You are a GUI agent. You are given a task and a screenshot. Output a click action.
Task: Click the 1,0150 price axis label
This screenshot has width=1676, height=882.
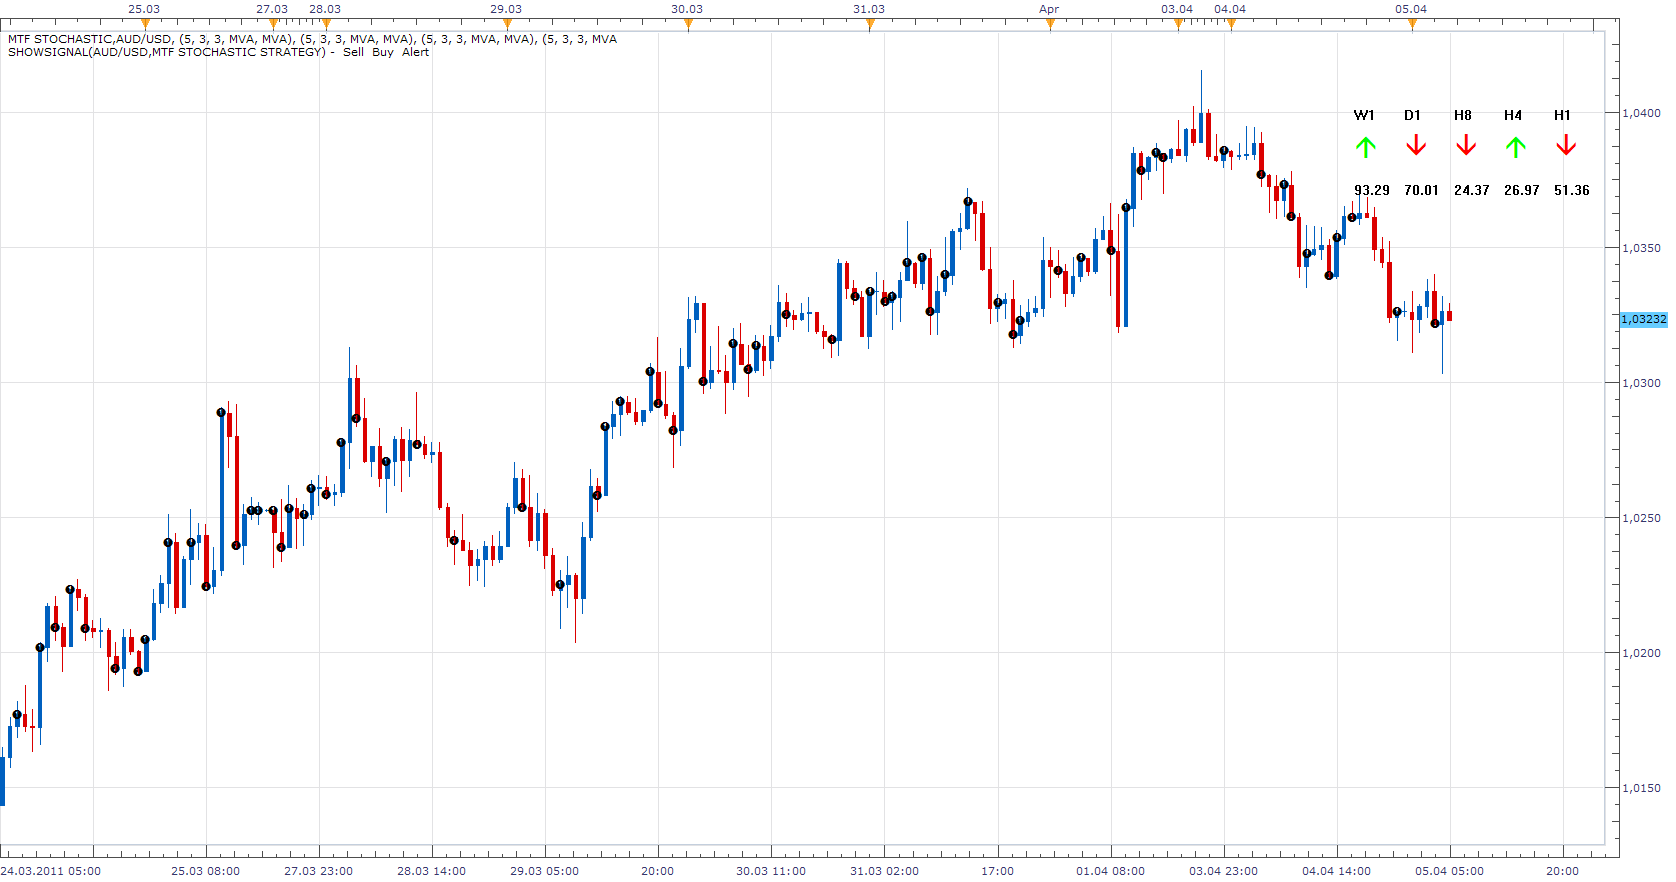1641,788
